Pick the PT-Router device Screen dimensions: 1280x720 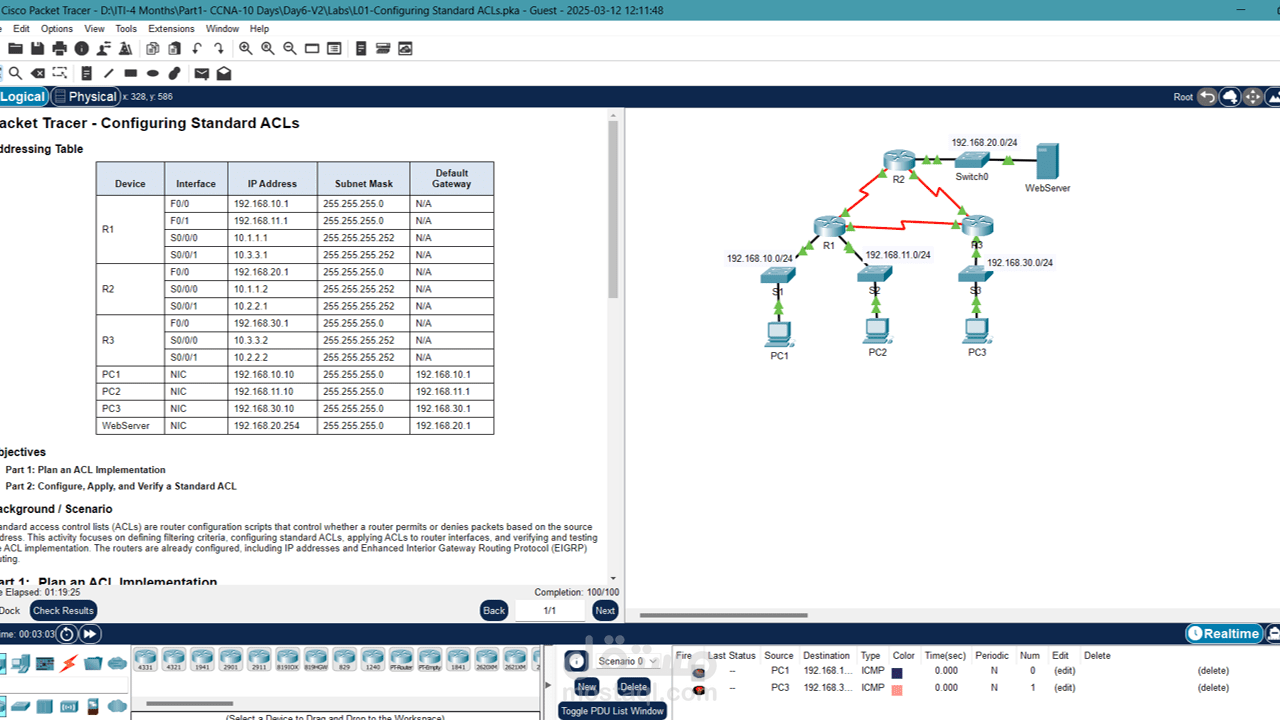click(x=401, y=660)
